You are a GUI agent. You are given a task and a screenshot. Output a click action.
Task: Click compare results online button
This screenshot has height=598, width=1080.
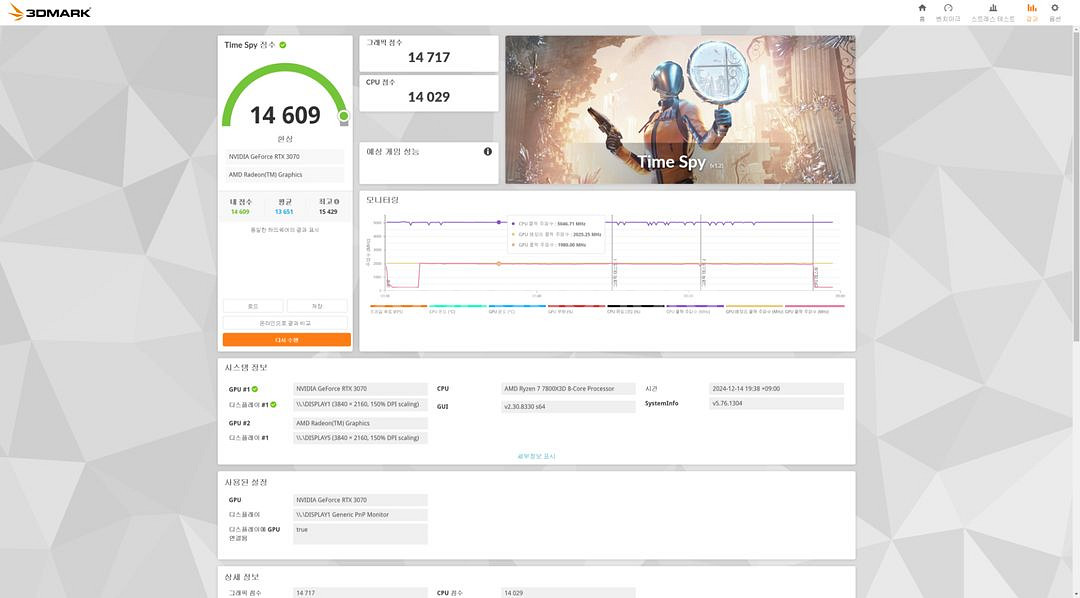[x=286, y=323]
